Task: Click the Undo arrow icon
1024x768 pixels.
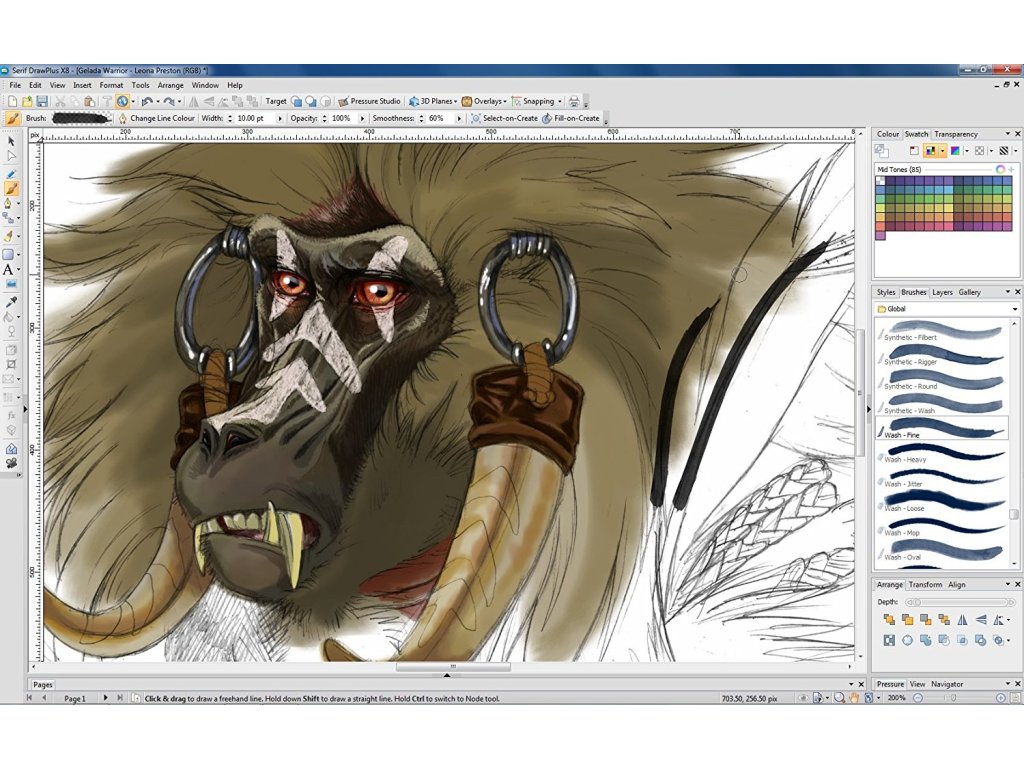Action: pos(147,101)
